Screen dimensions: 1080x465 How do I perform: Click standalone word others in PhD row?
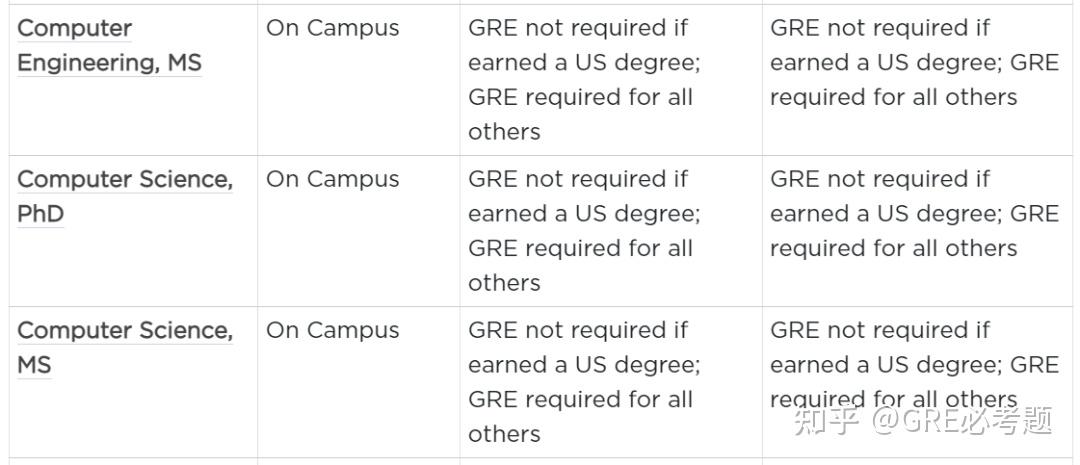click(x=504, y=283)
